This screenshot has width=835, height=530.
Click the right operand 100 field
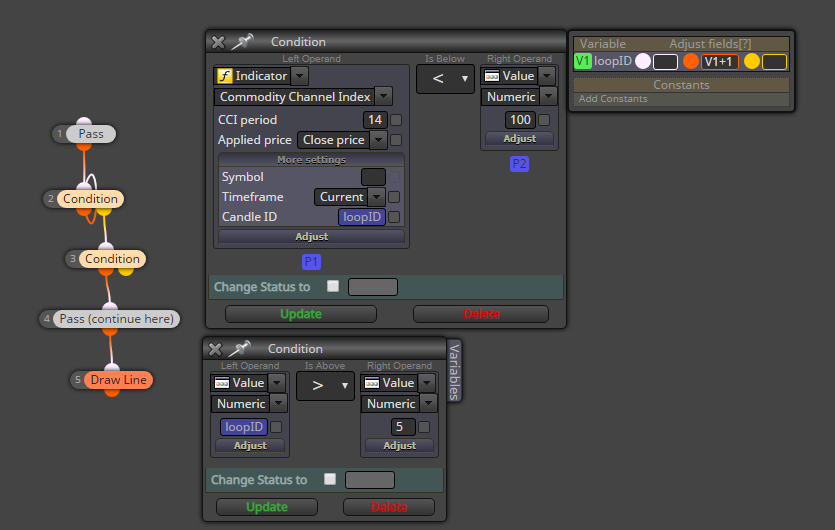tap(520, 120)
